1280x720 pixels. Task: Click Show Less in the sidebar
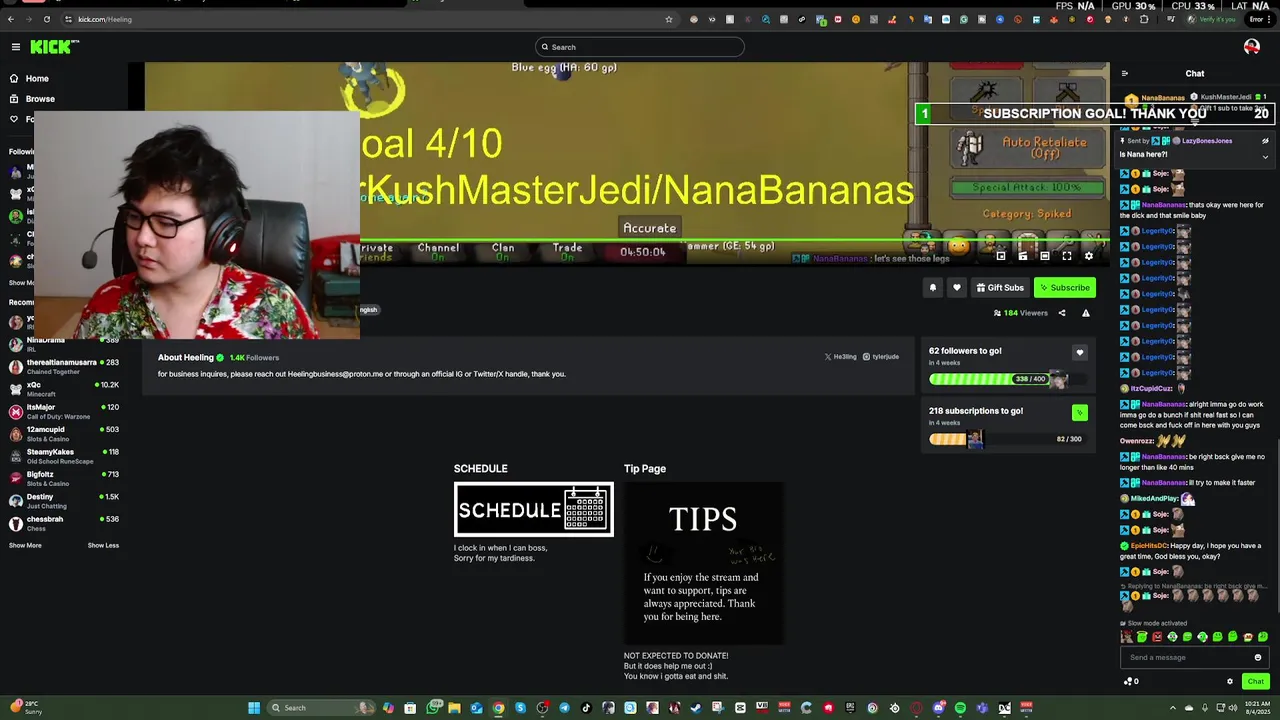click(x=103, y=545)
